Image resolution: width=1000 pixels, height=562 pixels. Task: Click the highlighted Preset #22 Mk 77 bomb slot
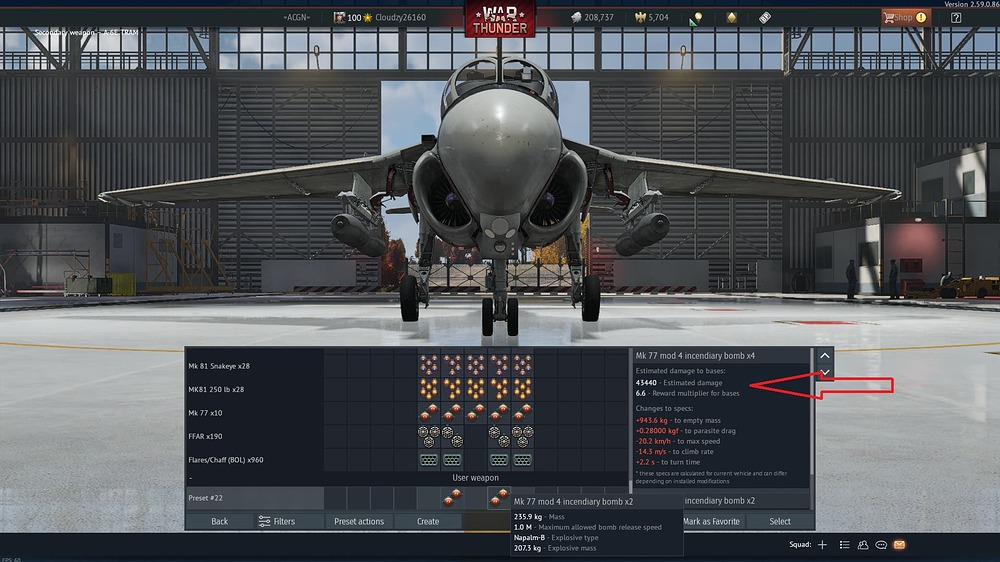pos(499,498)
